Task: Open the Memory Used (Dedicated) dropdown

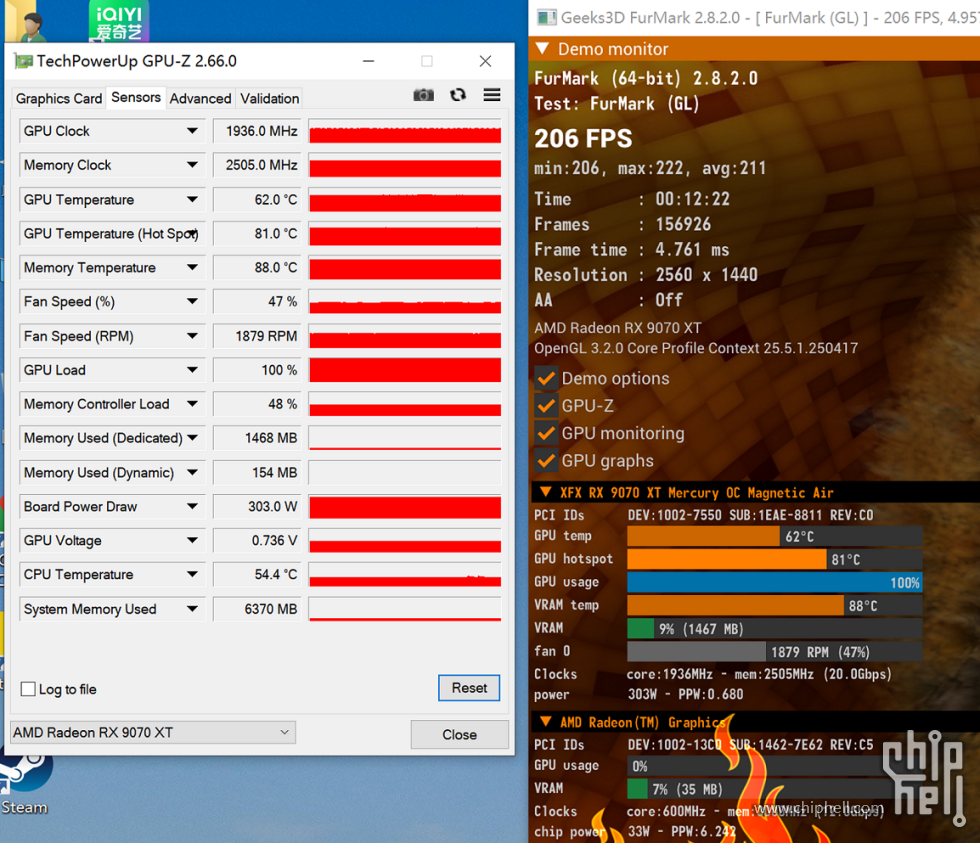Action: point(192,438)
